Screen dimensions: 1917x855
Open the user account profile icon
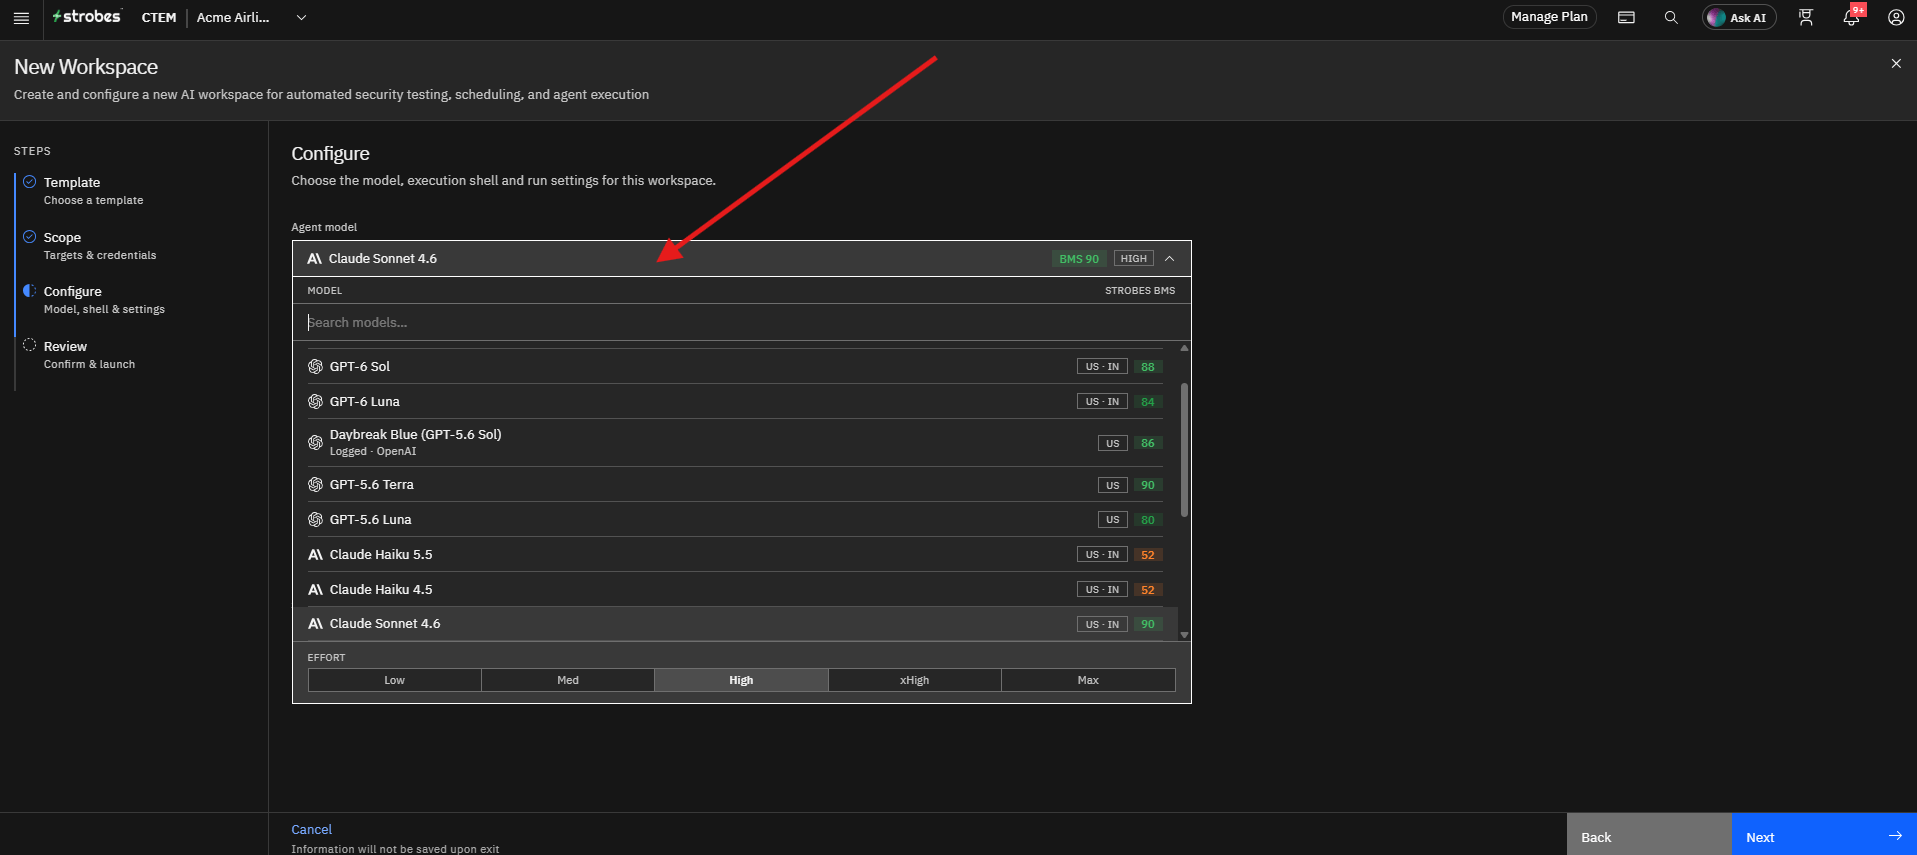[1896, 18]
